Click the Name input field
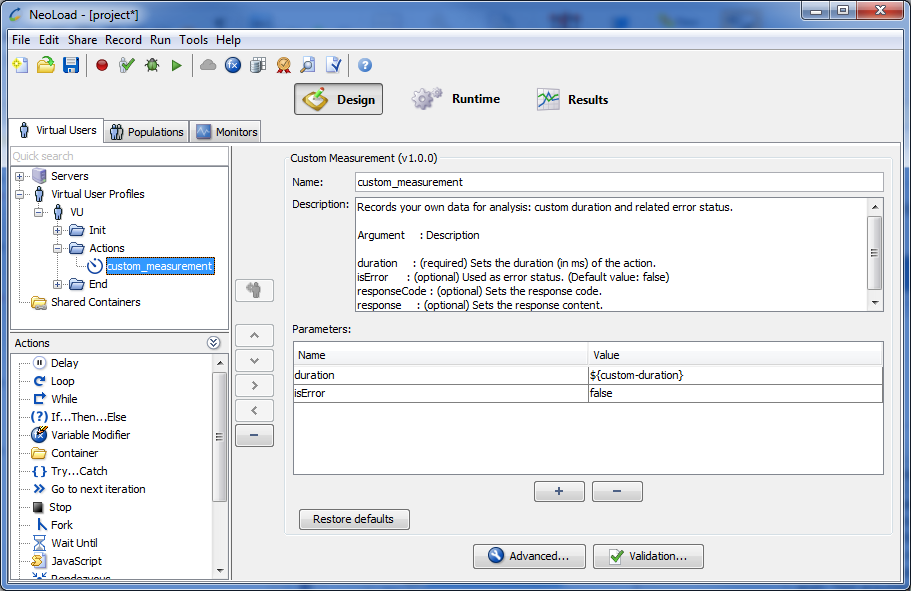 click(619, 182)
